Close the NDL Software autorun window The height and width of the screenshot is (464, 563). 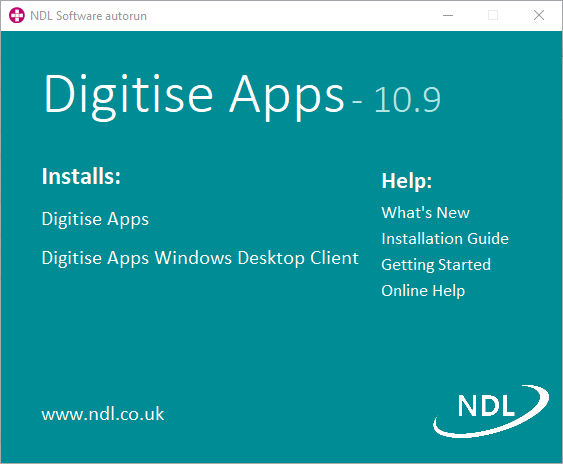click(x=539, y=15)
